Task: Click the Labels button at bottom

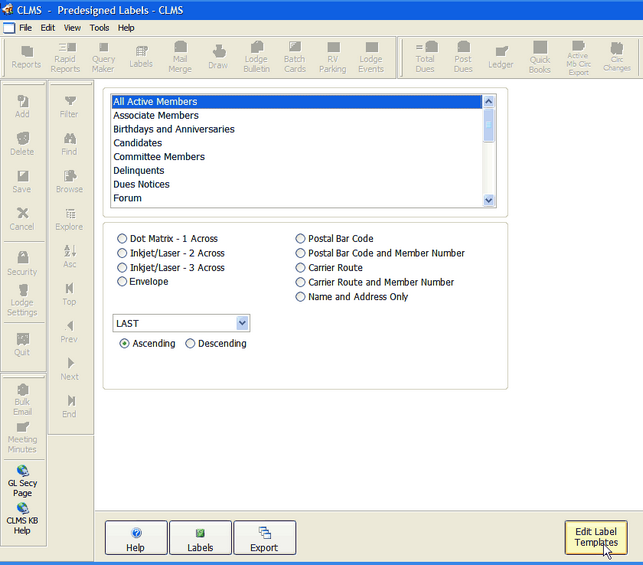Action: tap(200, 538)
